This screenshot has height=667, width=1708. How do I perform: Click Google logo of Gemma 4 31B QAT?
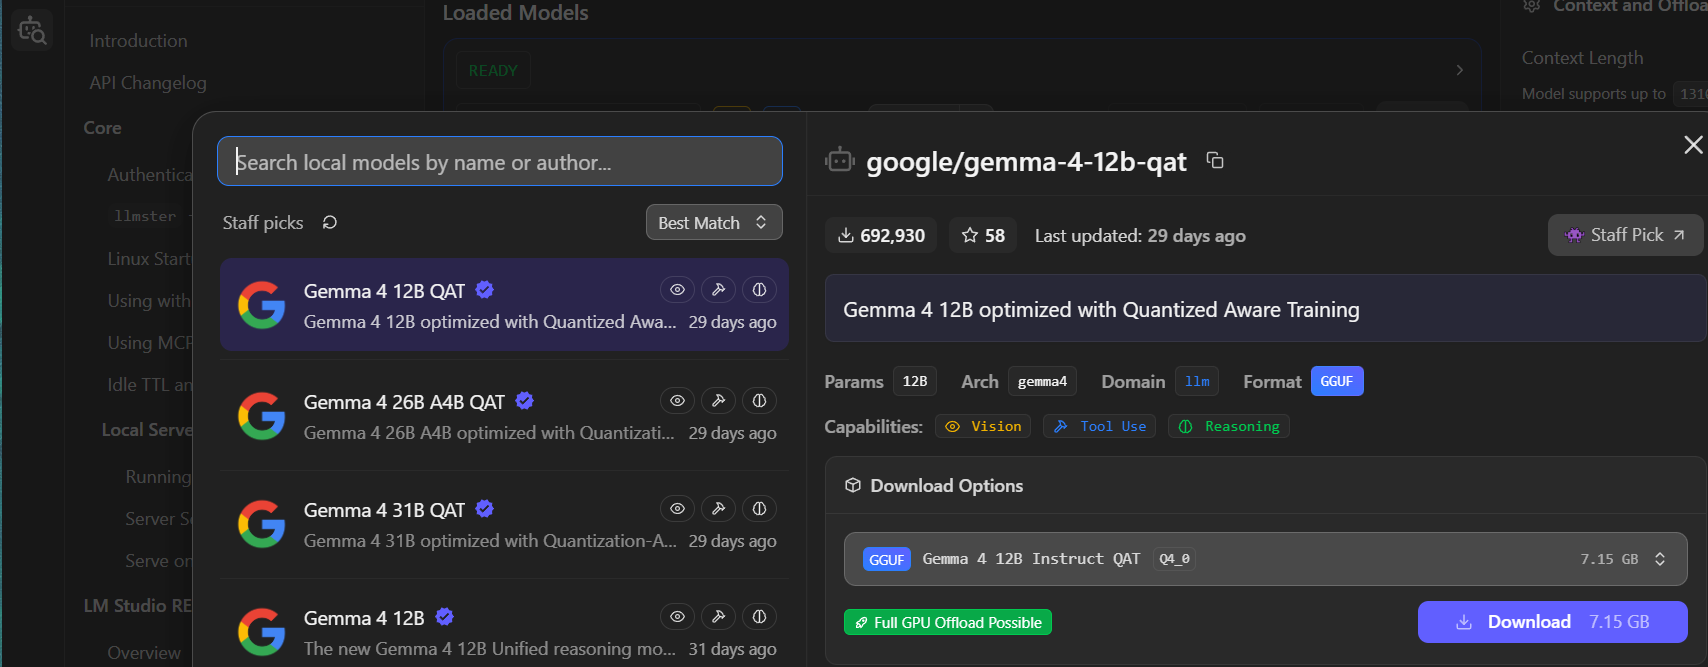(262, 524)
